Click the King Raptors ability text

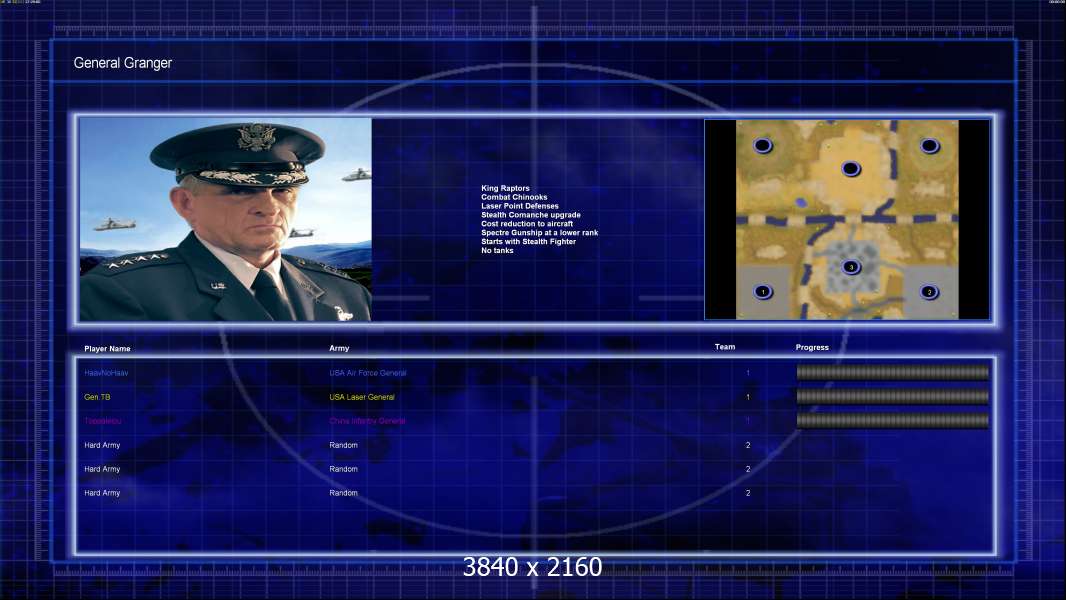(x=505, y=188)
